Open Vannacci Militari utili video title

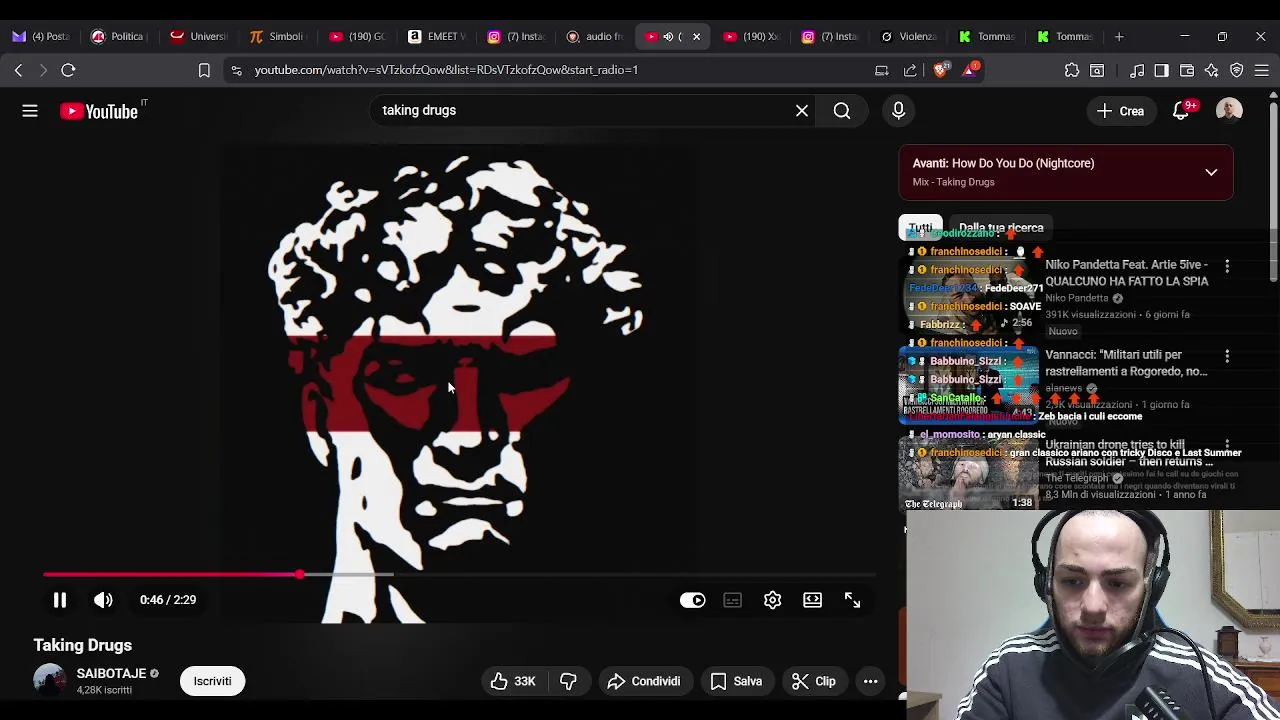pos(1126,363)
